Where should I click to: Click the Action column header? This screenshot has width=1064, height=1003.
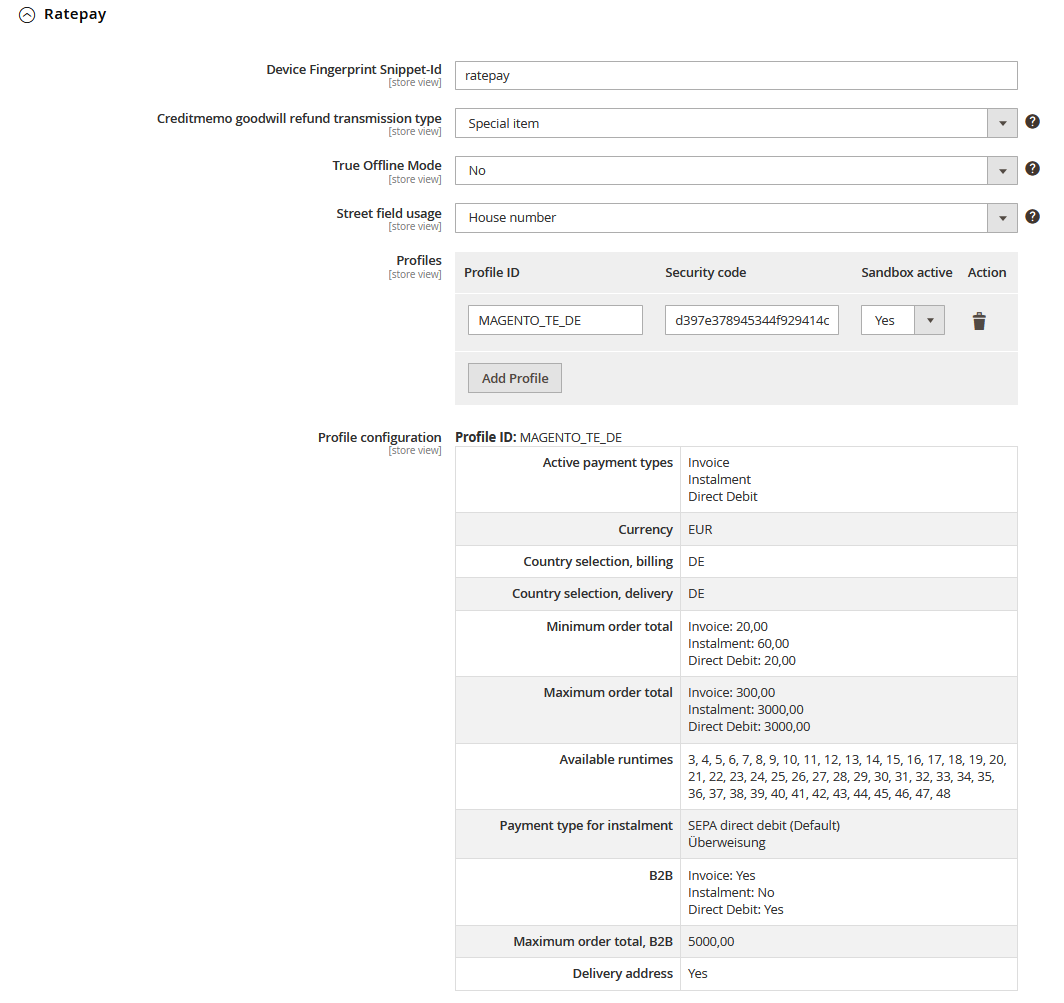tap(986, 272)
